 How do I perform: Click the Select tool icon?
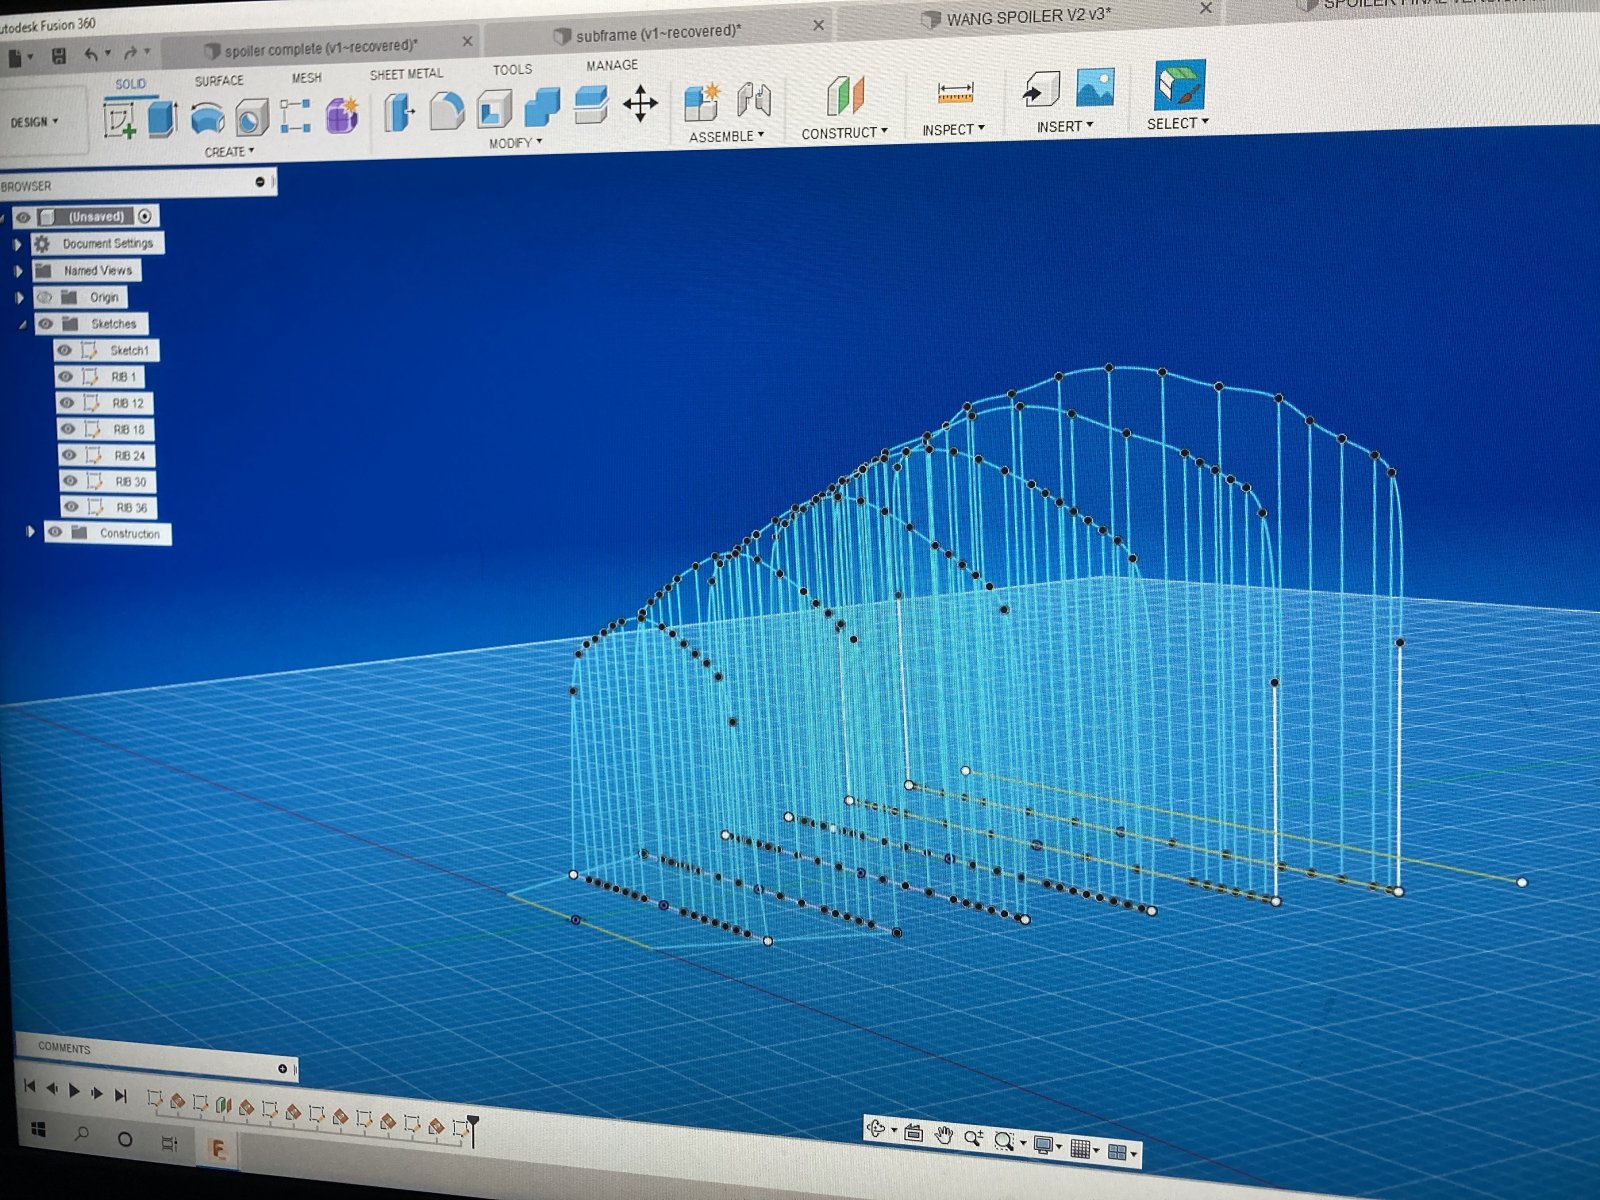(1180, 84)
